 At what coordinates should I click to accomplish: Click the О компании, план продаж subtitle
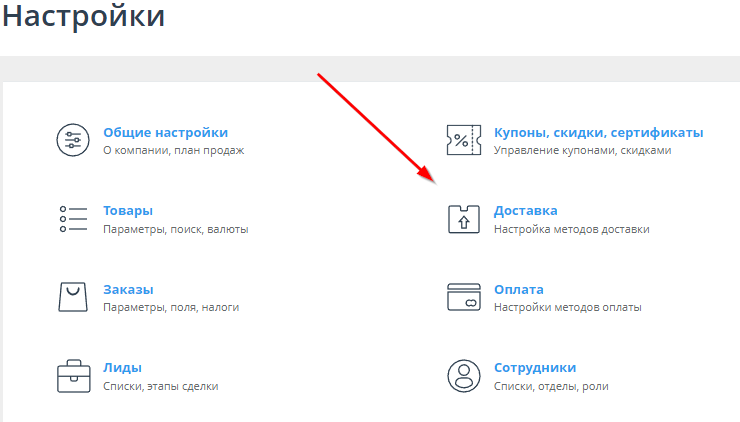click(x=173, y=151)
